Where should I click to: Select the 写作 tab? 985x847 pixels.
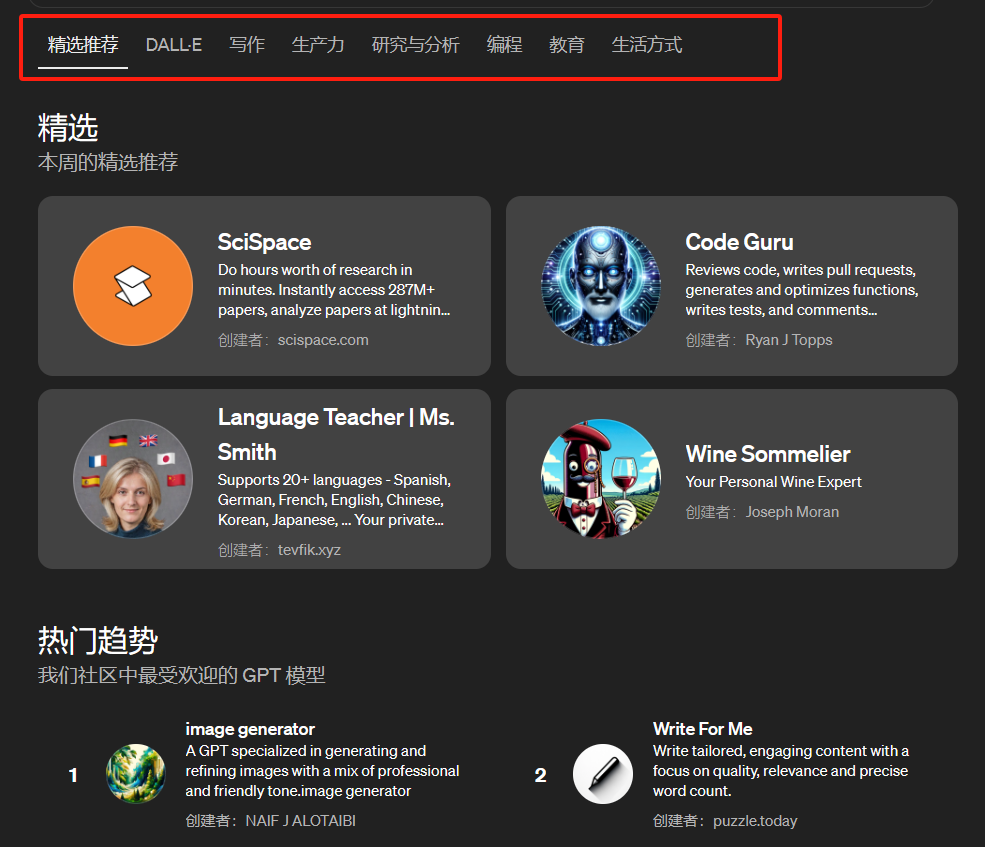tap(247, 45)
